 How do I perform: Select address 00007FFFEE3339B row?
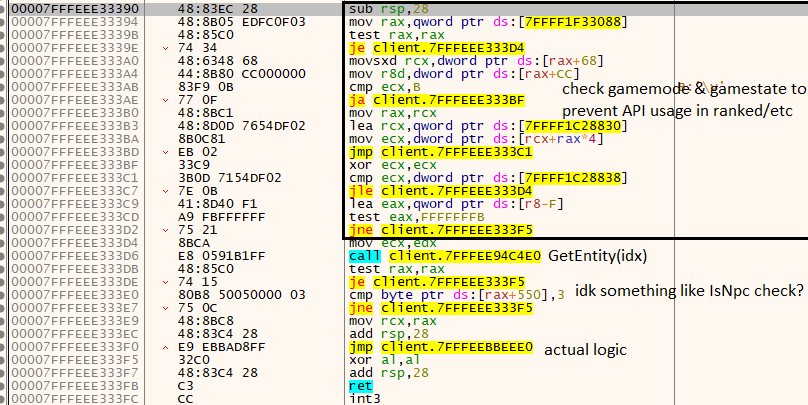[x=75, y=35]
